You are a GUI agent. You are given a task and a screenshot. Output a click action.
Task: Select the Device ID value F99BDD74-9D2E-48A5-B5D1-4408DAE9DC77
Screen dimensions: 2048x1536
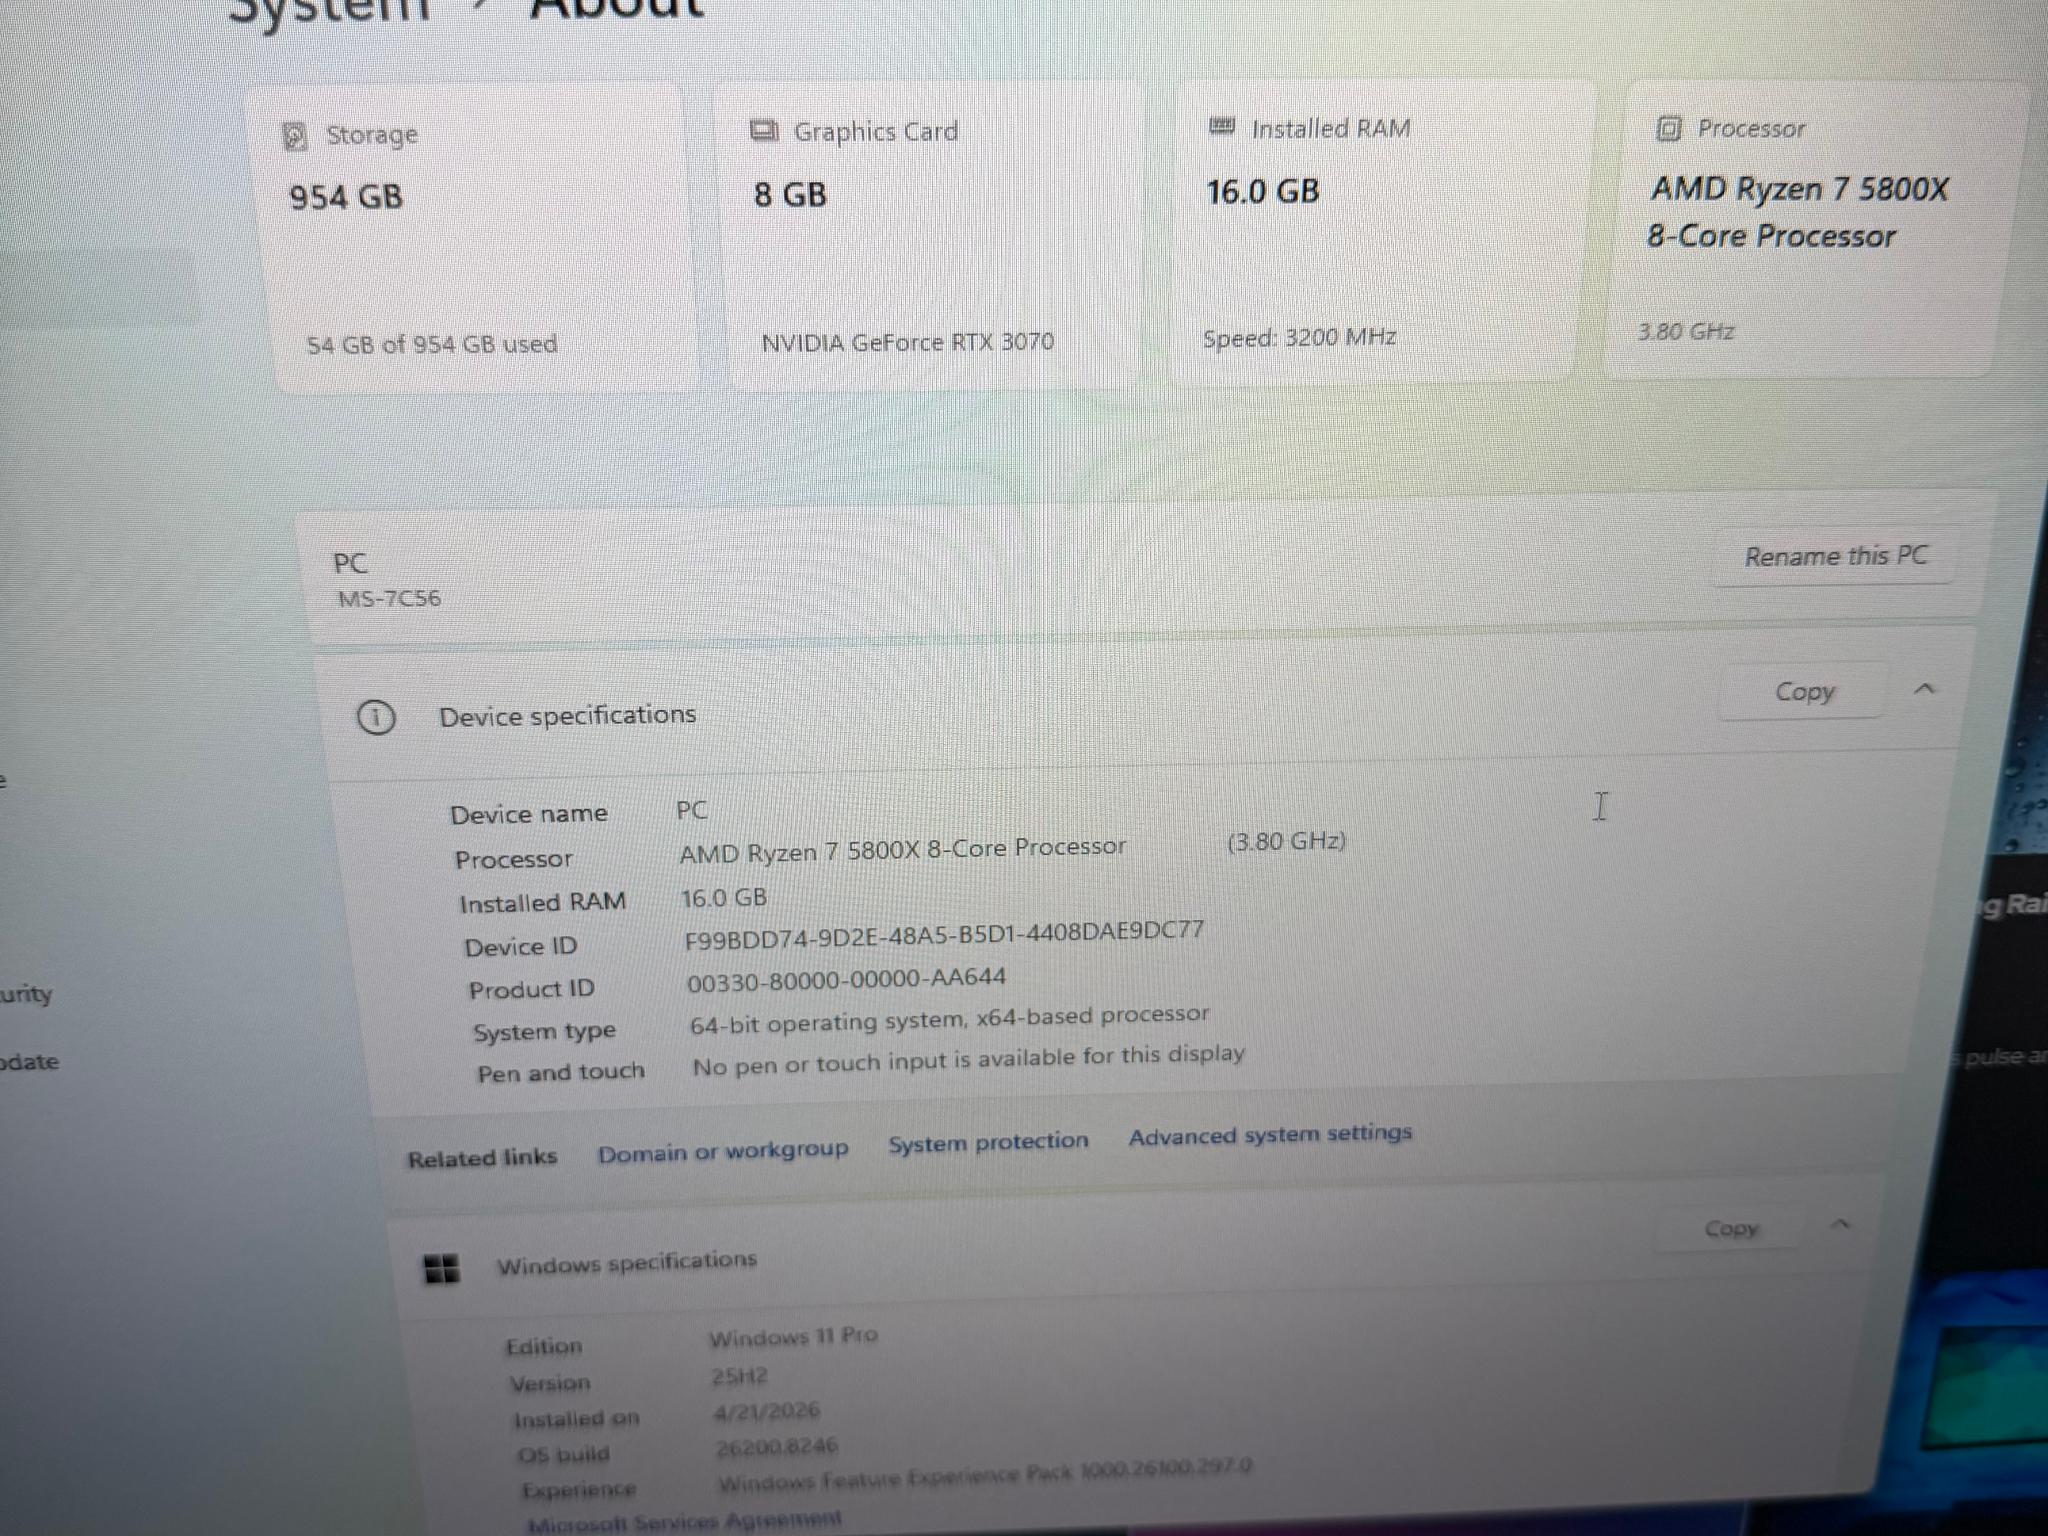944,935
